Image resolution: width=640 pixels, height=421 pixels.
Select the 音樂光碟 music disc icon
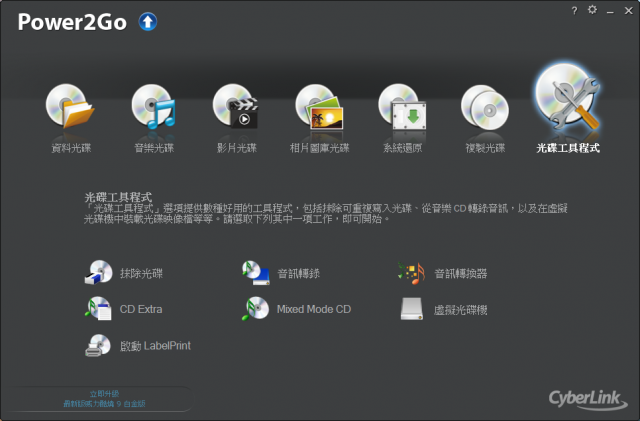[x=153, y=106]
